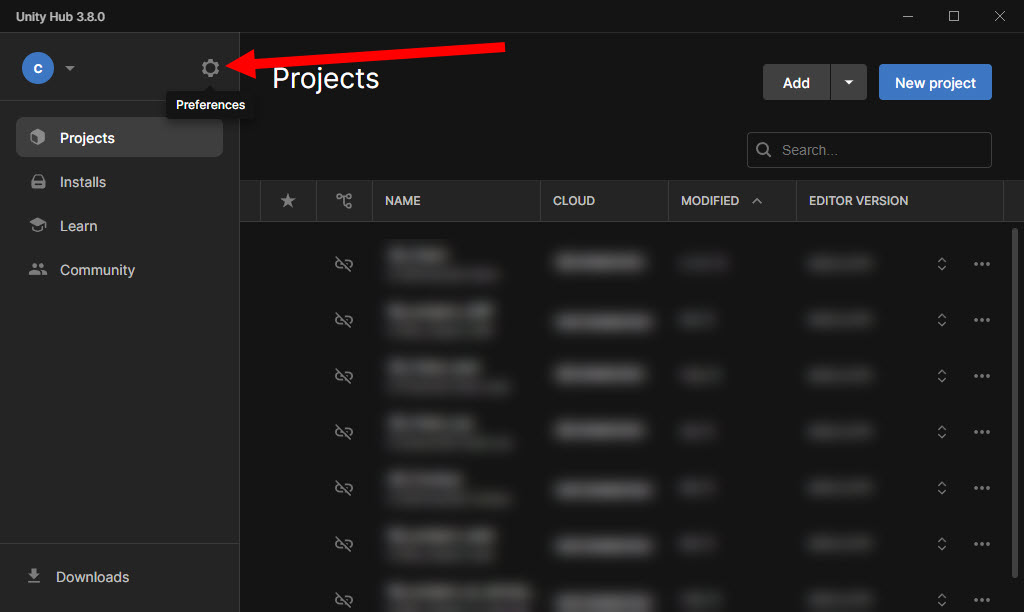Click unlinked cloud icon on third project row
The width and height of the screenshot is (1024, 612).
tap(344, 376)
